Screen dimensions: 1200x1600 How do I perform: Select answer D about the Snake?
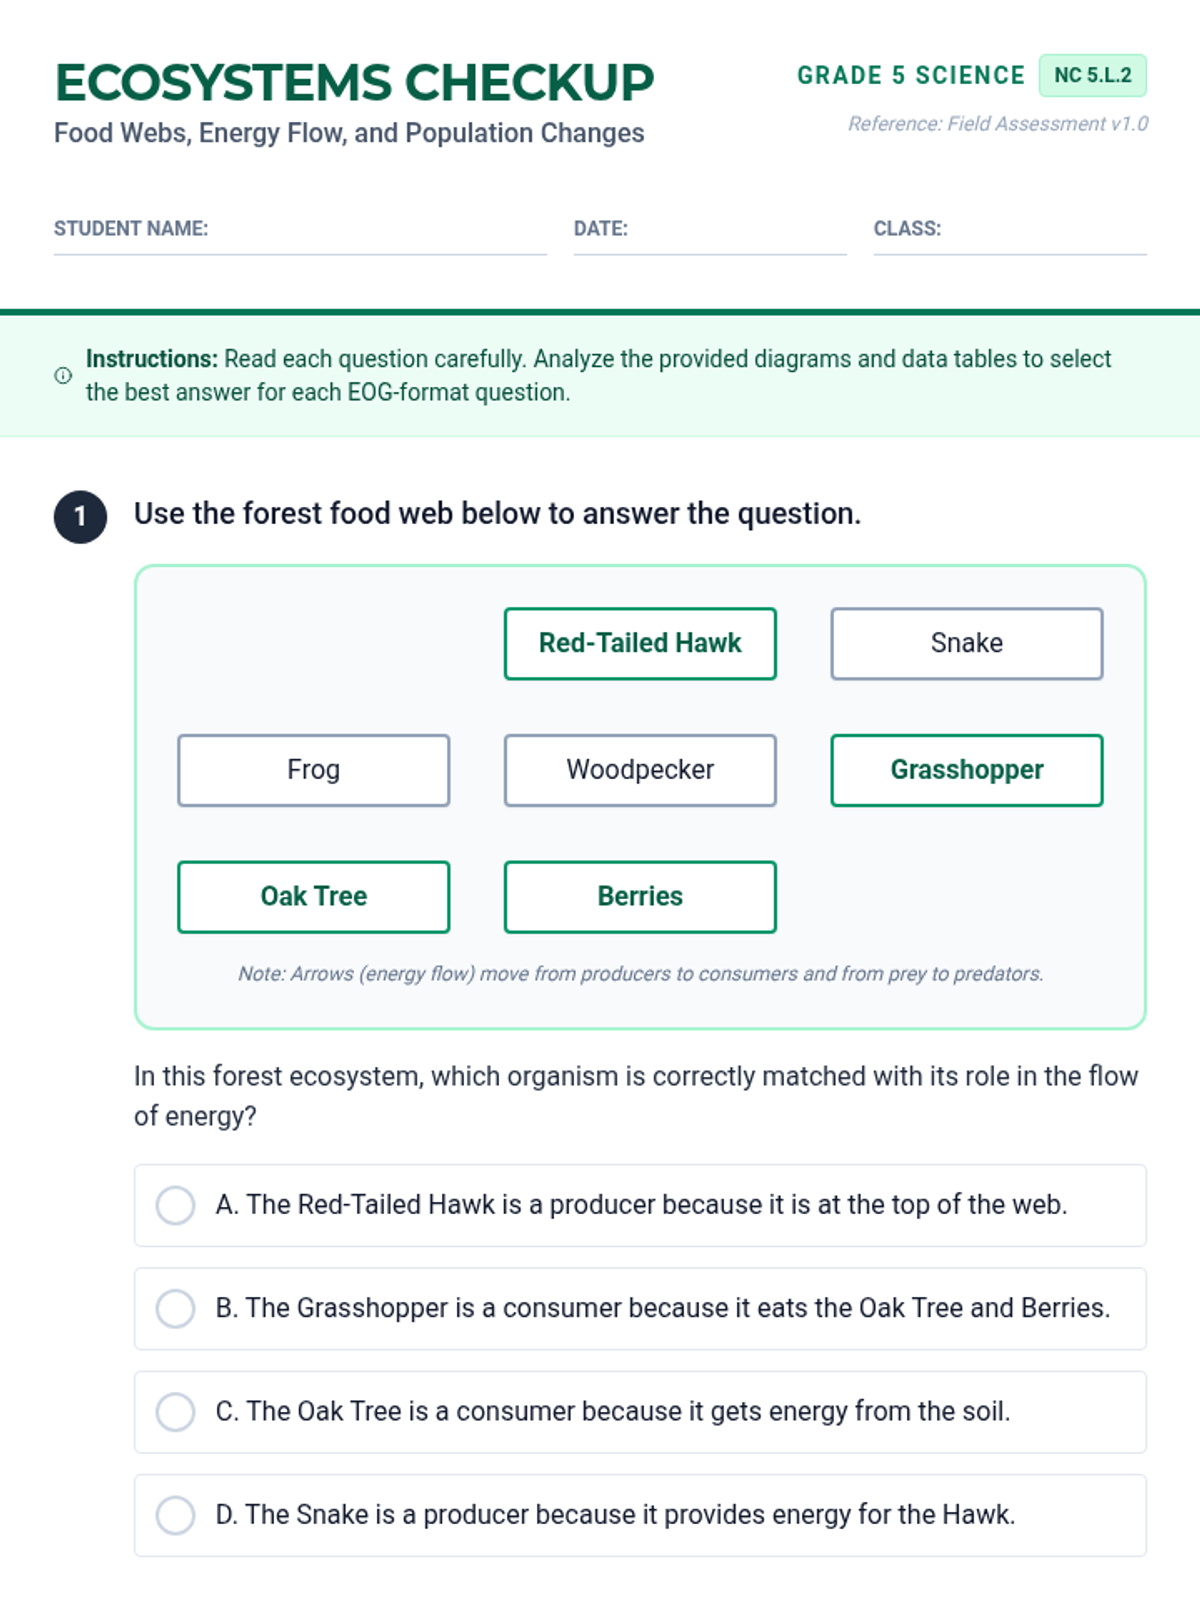[x=640, y=1515]
